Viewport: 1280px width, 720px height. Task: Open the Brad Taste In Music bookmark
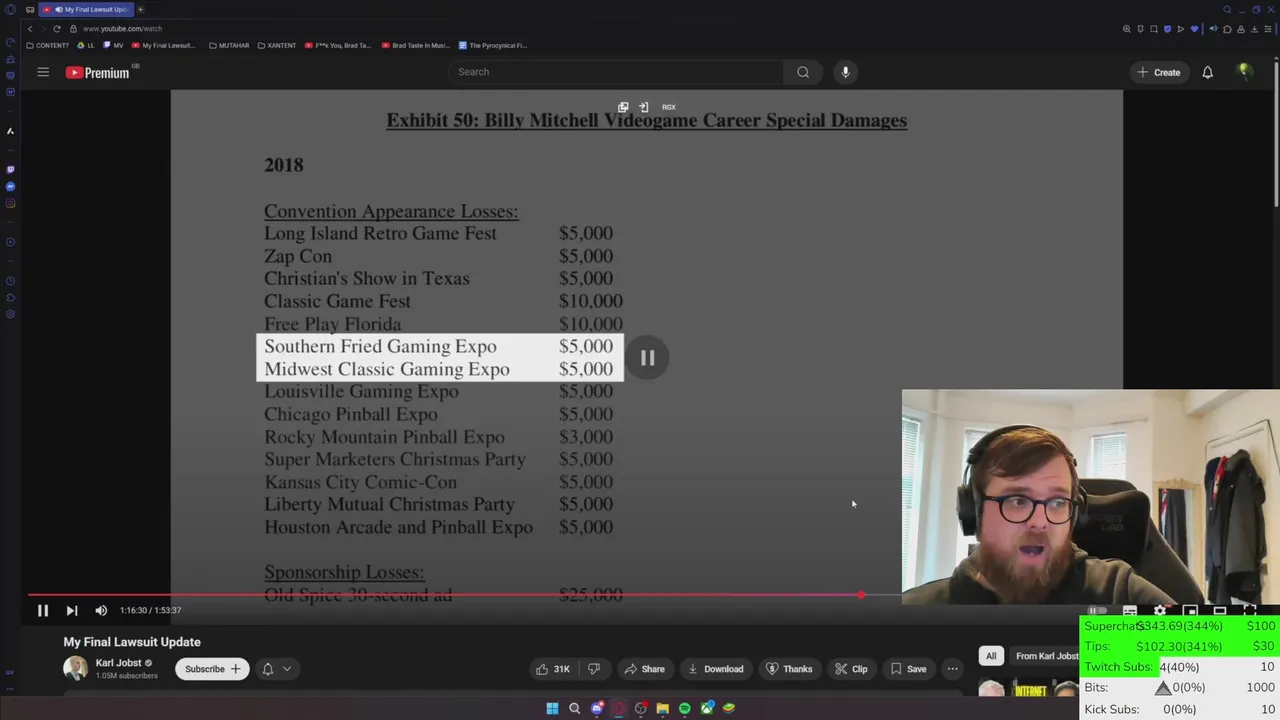[415, 45]
